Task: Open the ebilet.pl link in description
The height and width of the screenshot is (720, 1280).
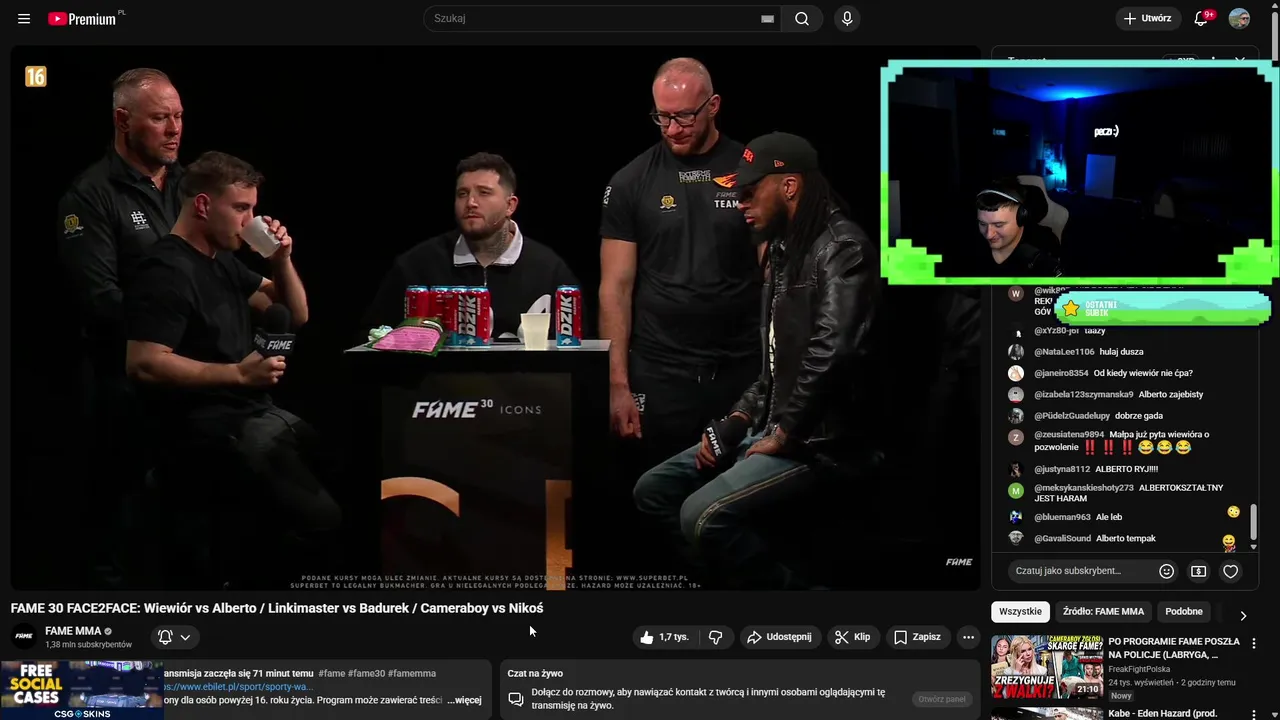Action: (x=239, y=687)
